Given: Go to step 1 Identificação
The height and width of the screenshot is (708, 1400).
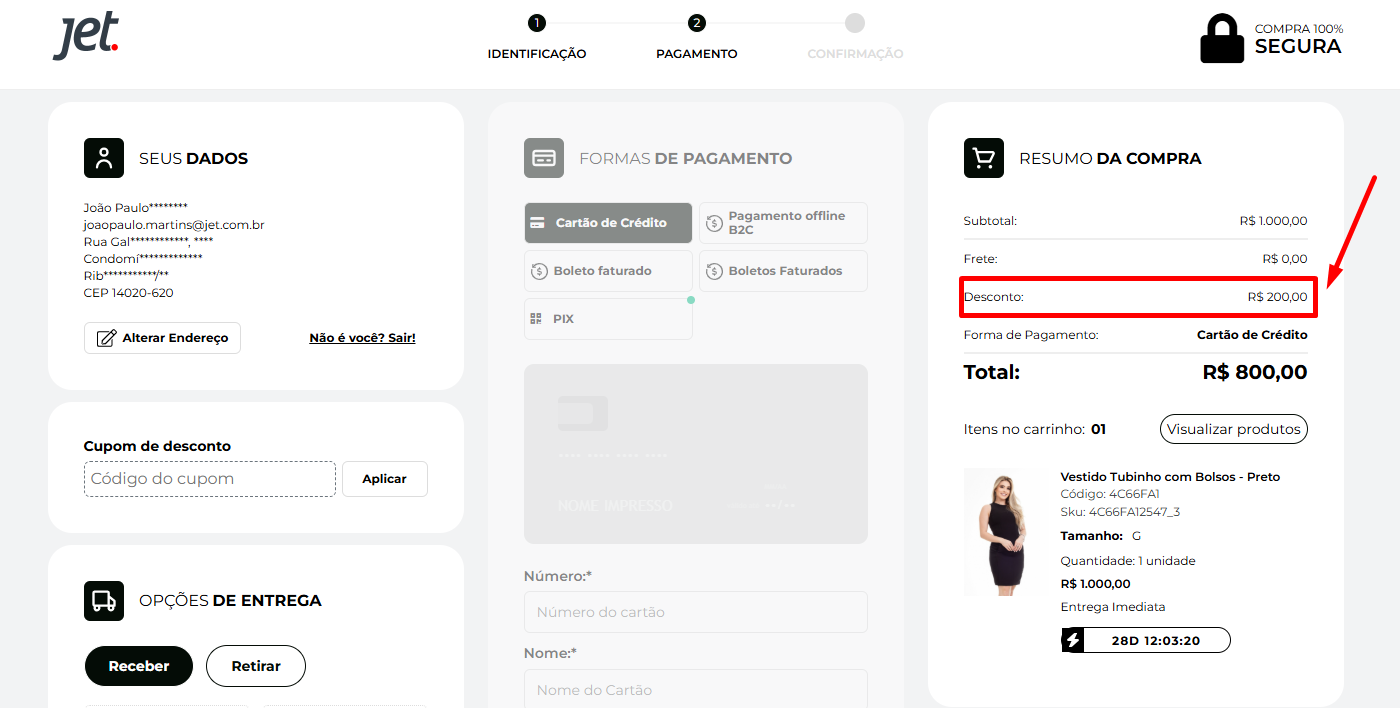Looking at the screenshot, I should pyautogui.click(x=537, y=24).
